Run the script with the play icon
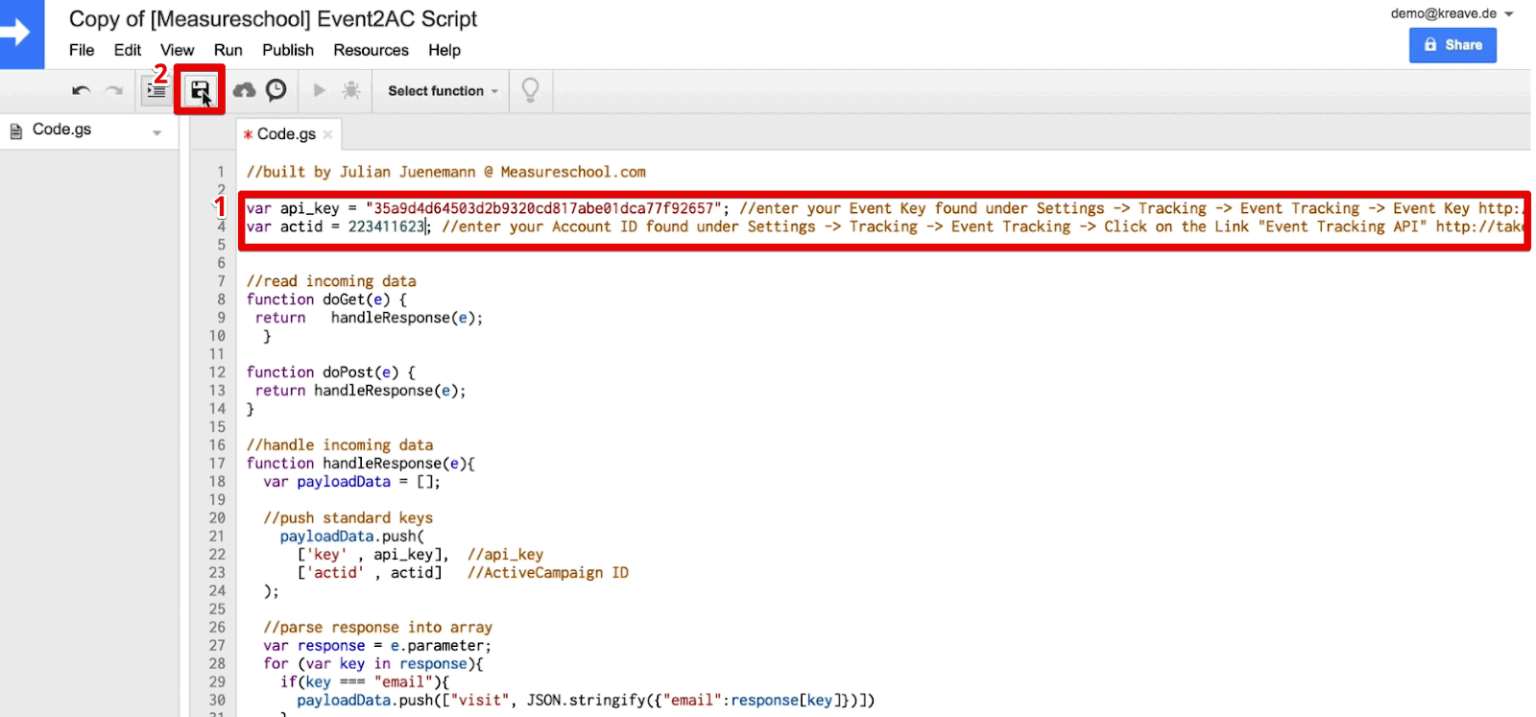 (x=318, y=90)
